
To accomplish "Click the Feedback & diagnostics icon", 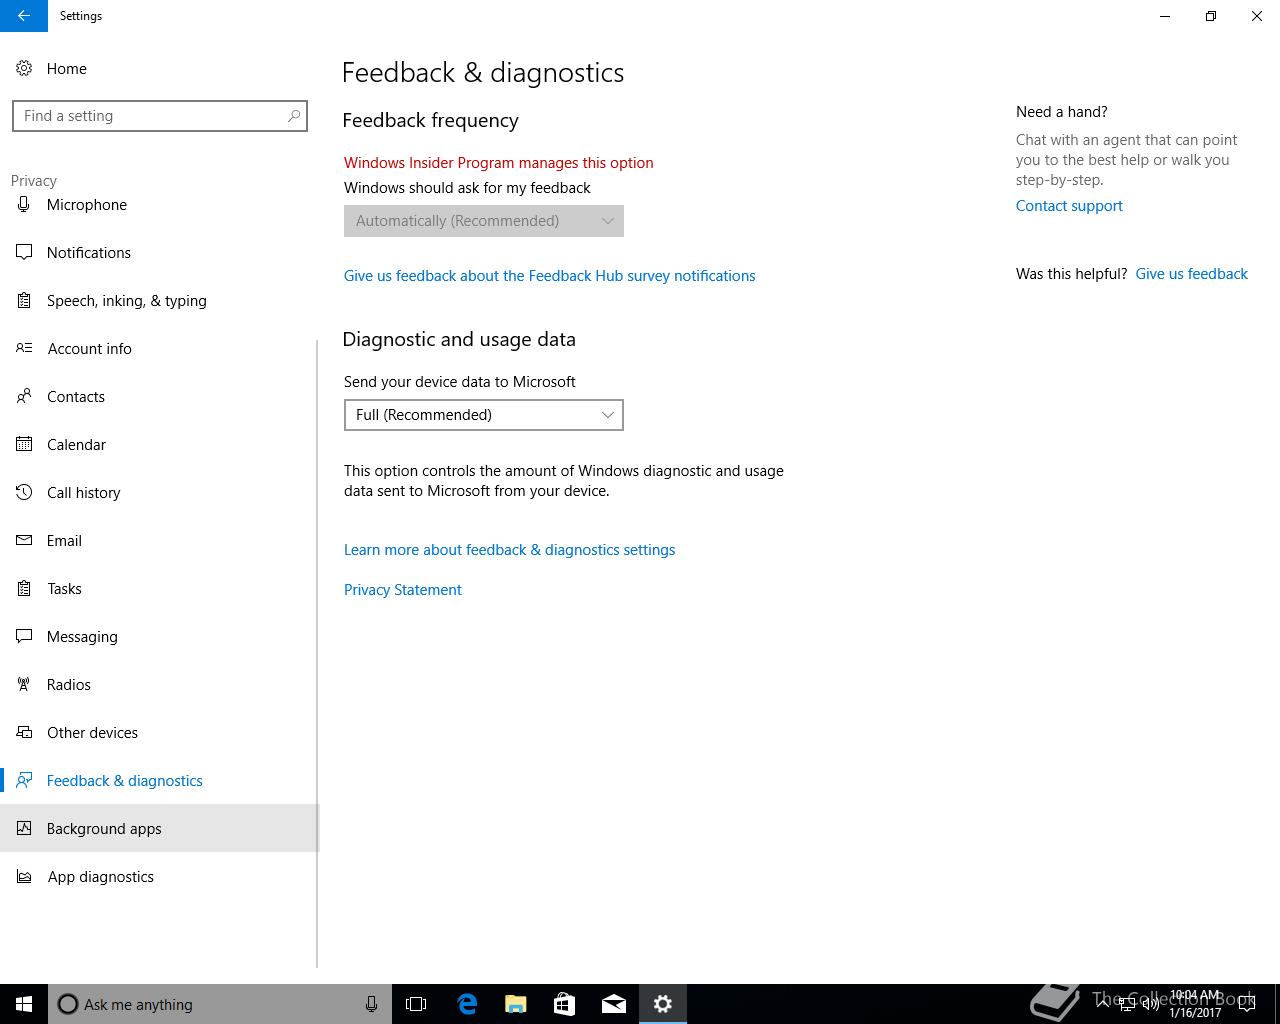I will (24, 781).
